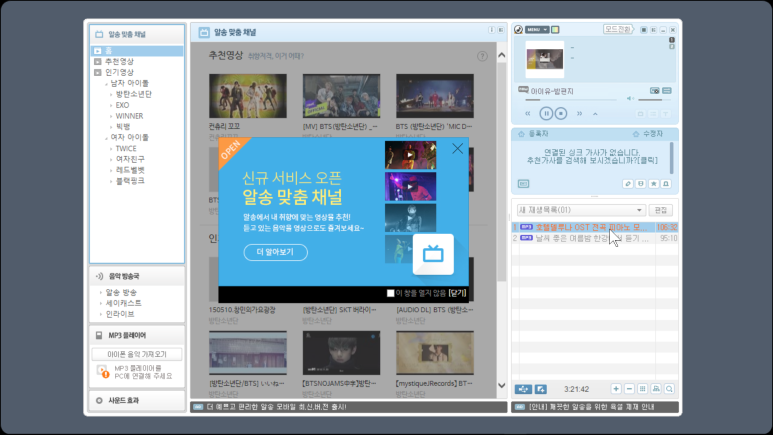
Task: Select 세이캐스트 under 음악 방송국
Action: pos(123,303)
